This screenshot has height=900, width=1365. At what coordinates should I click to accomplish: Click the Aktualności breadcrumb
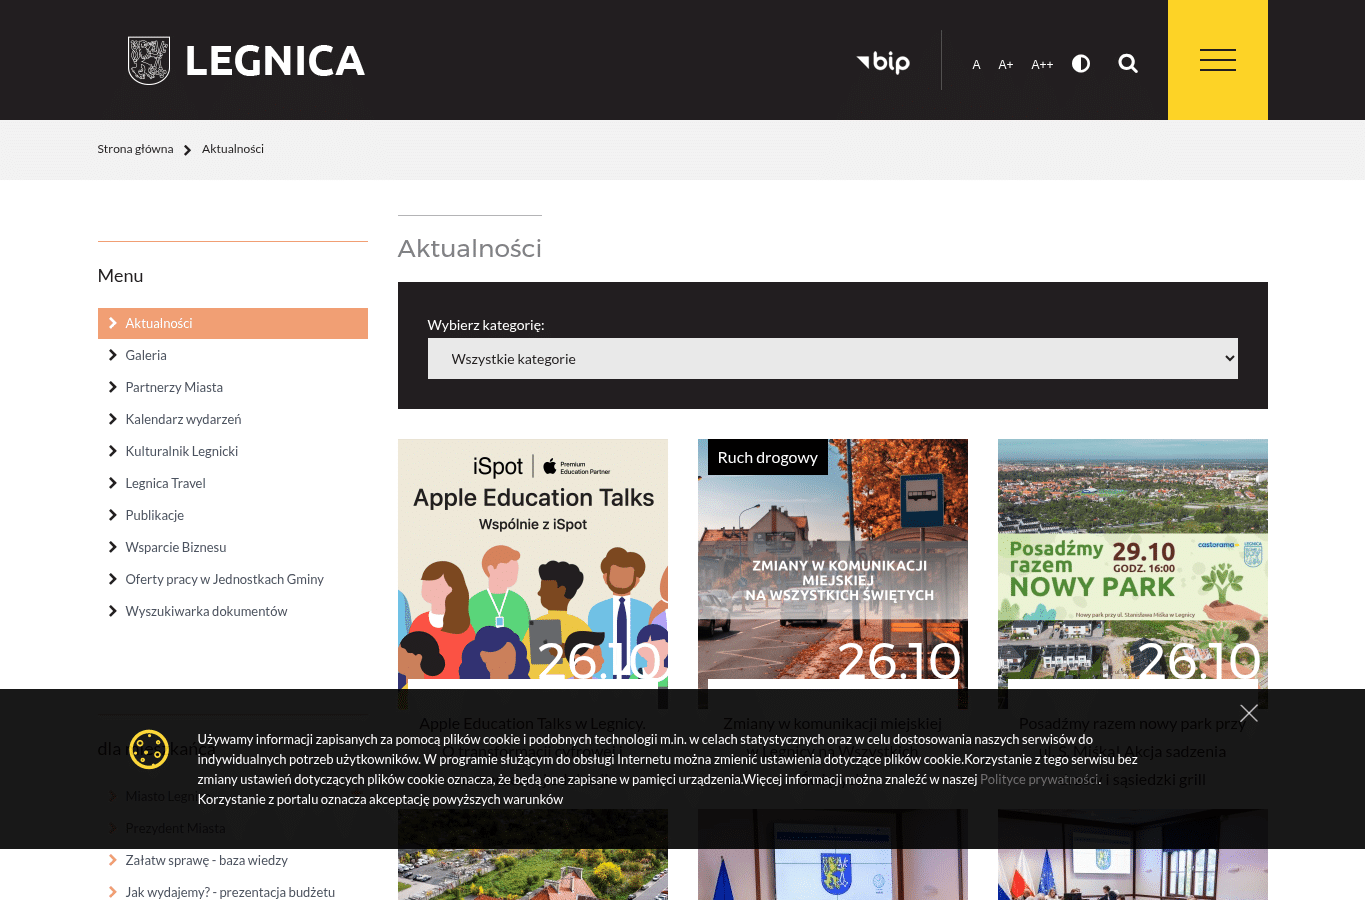pyautogui.click(x=233, y=149)
